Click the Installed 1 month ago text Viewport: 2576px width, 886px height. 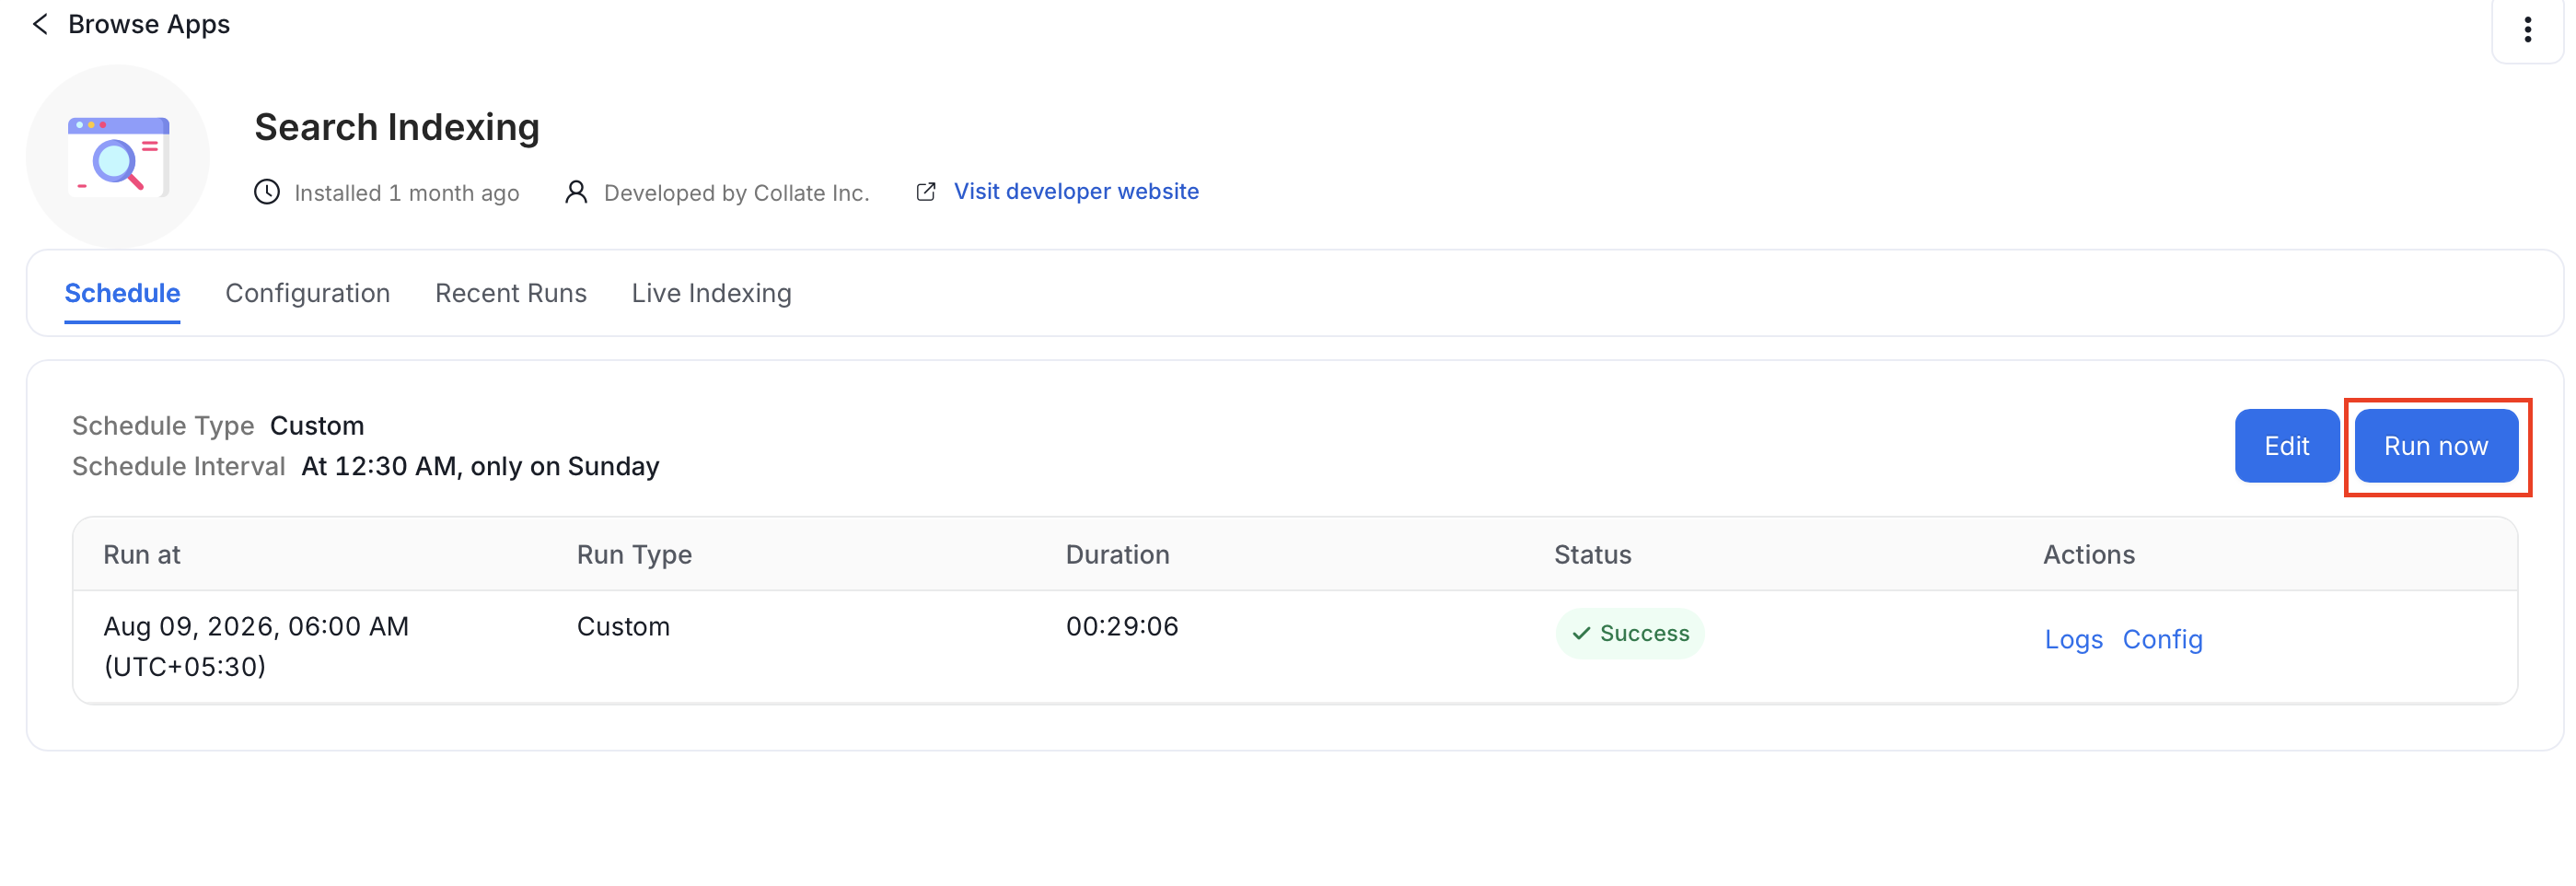pyautogui.click(x=406, y=193)
